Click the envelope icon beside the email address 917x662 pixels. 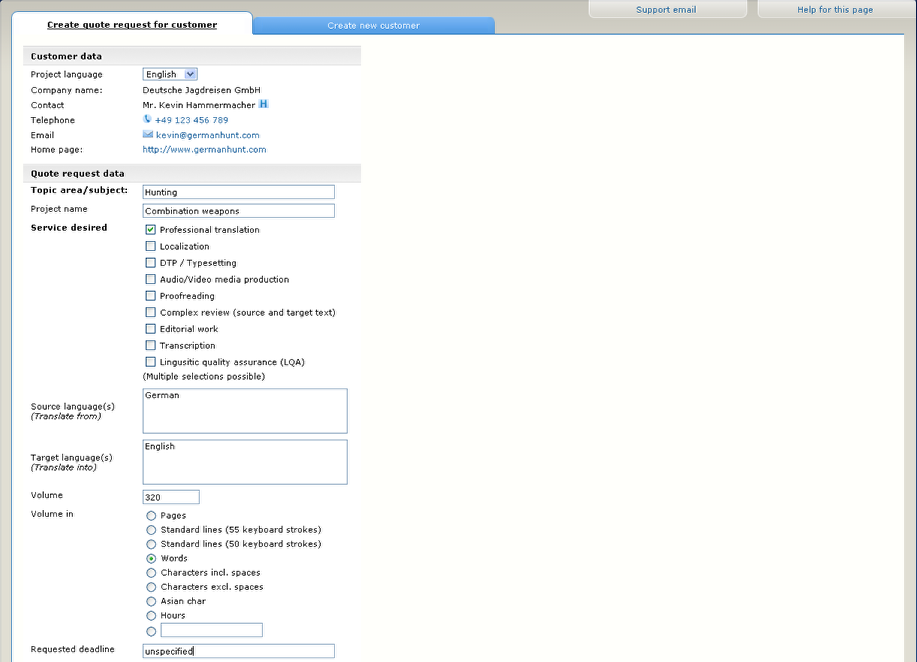(147, 135)
